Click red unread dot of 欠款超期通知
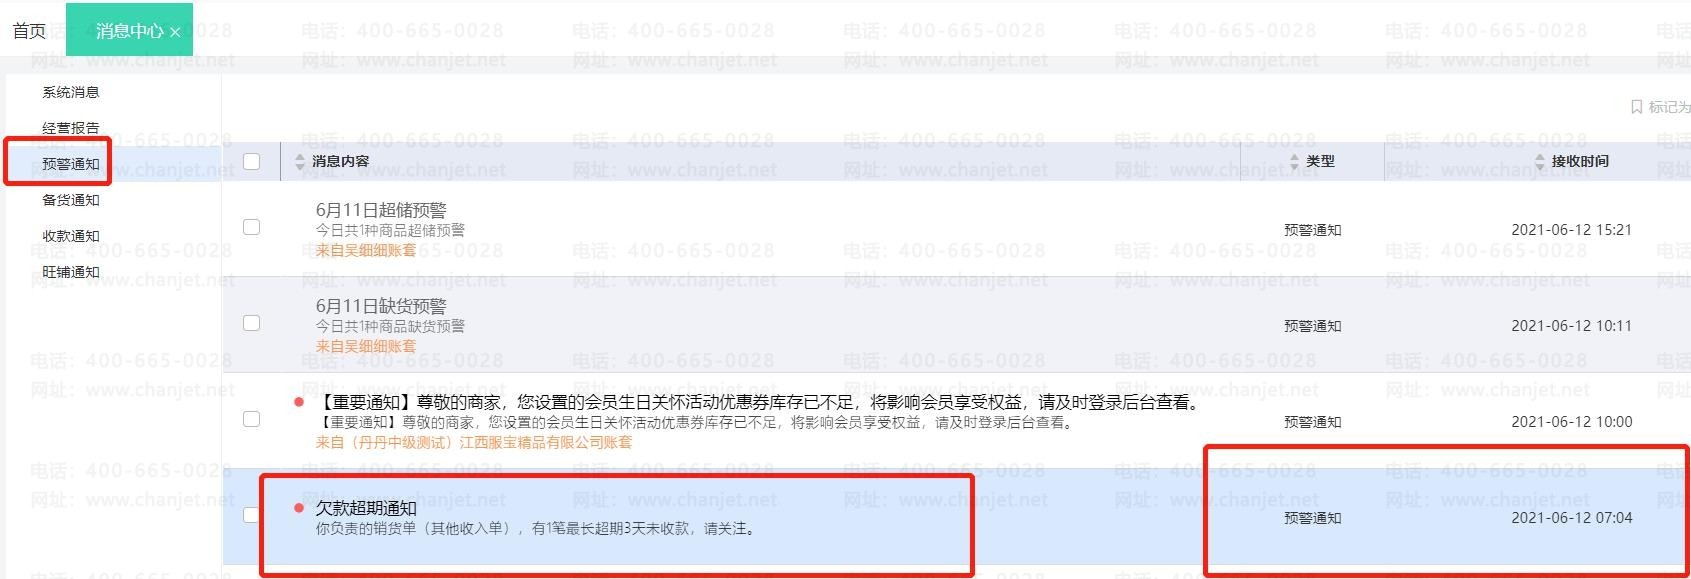Viewport: 1691px width, 579px height. click(x=298, y=508)
